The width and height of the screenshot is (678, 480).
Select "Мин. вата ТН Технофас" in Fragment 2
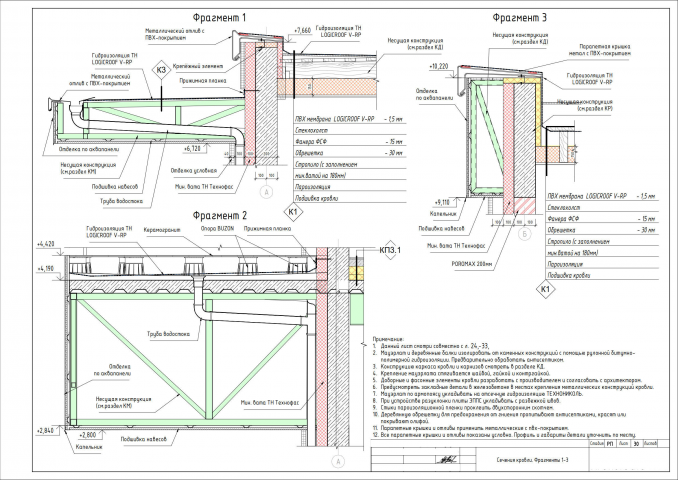(270, 403)
